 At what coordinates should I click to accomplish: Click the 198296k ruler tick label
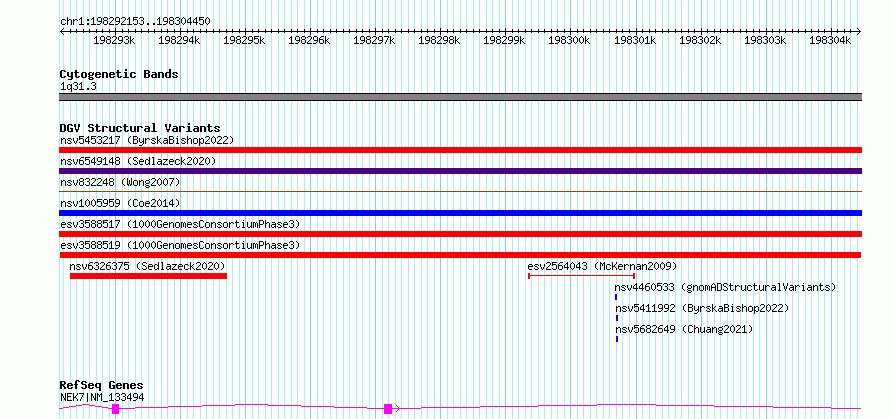[309, 40]
